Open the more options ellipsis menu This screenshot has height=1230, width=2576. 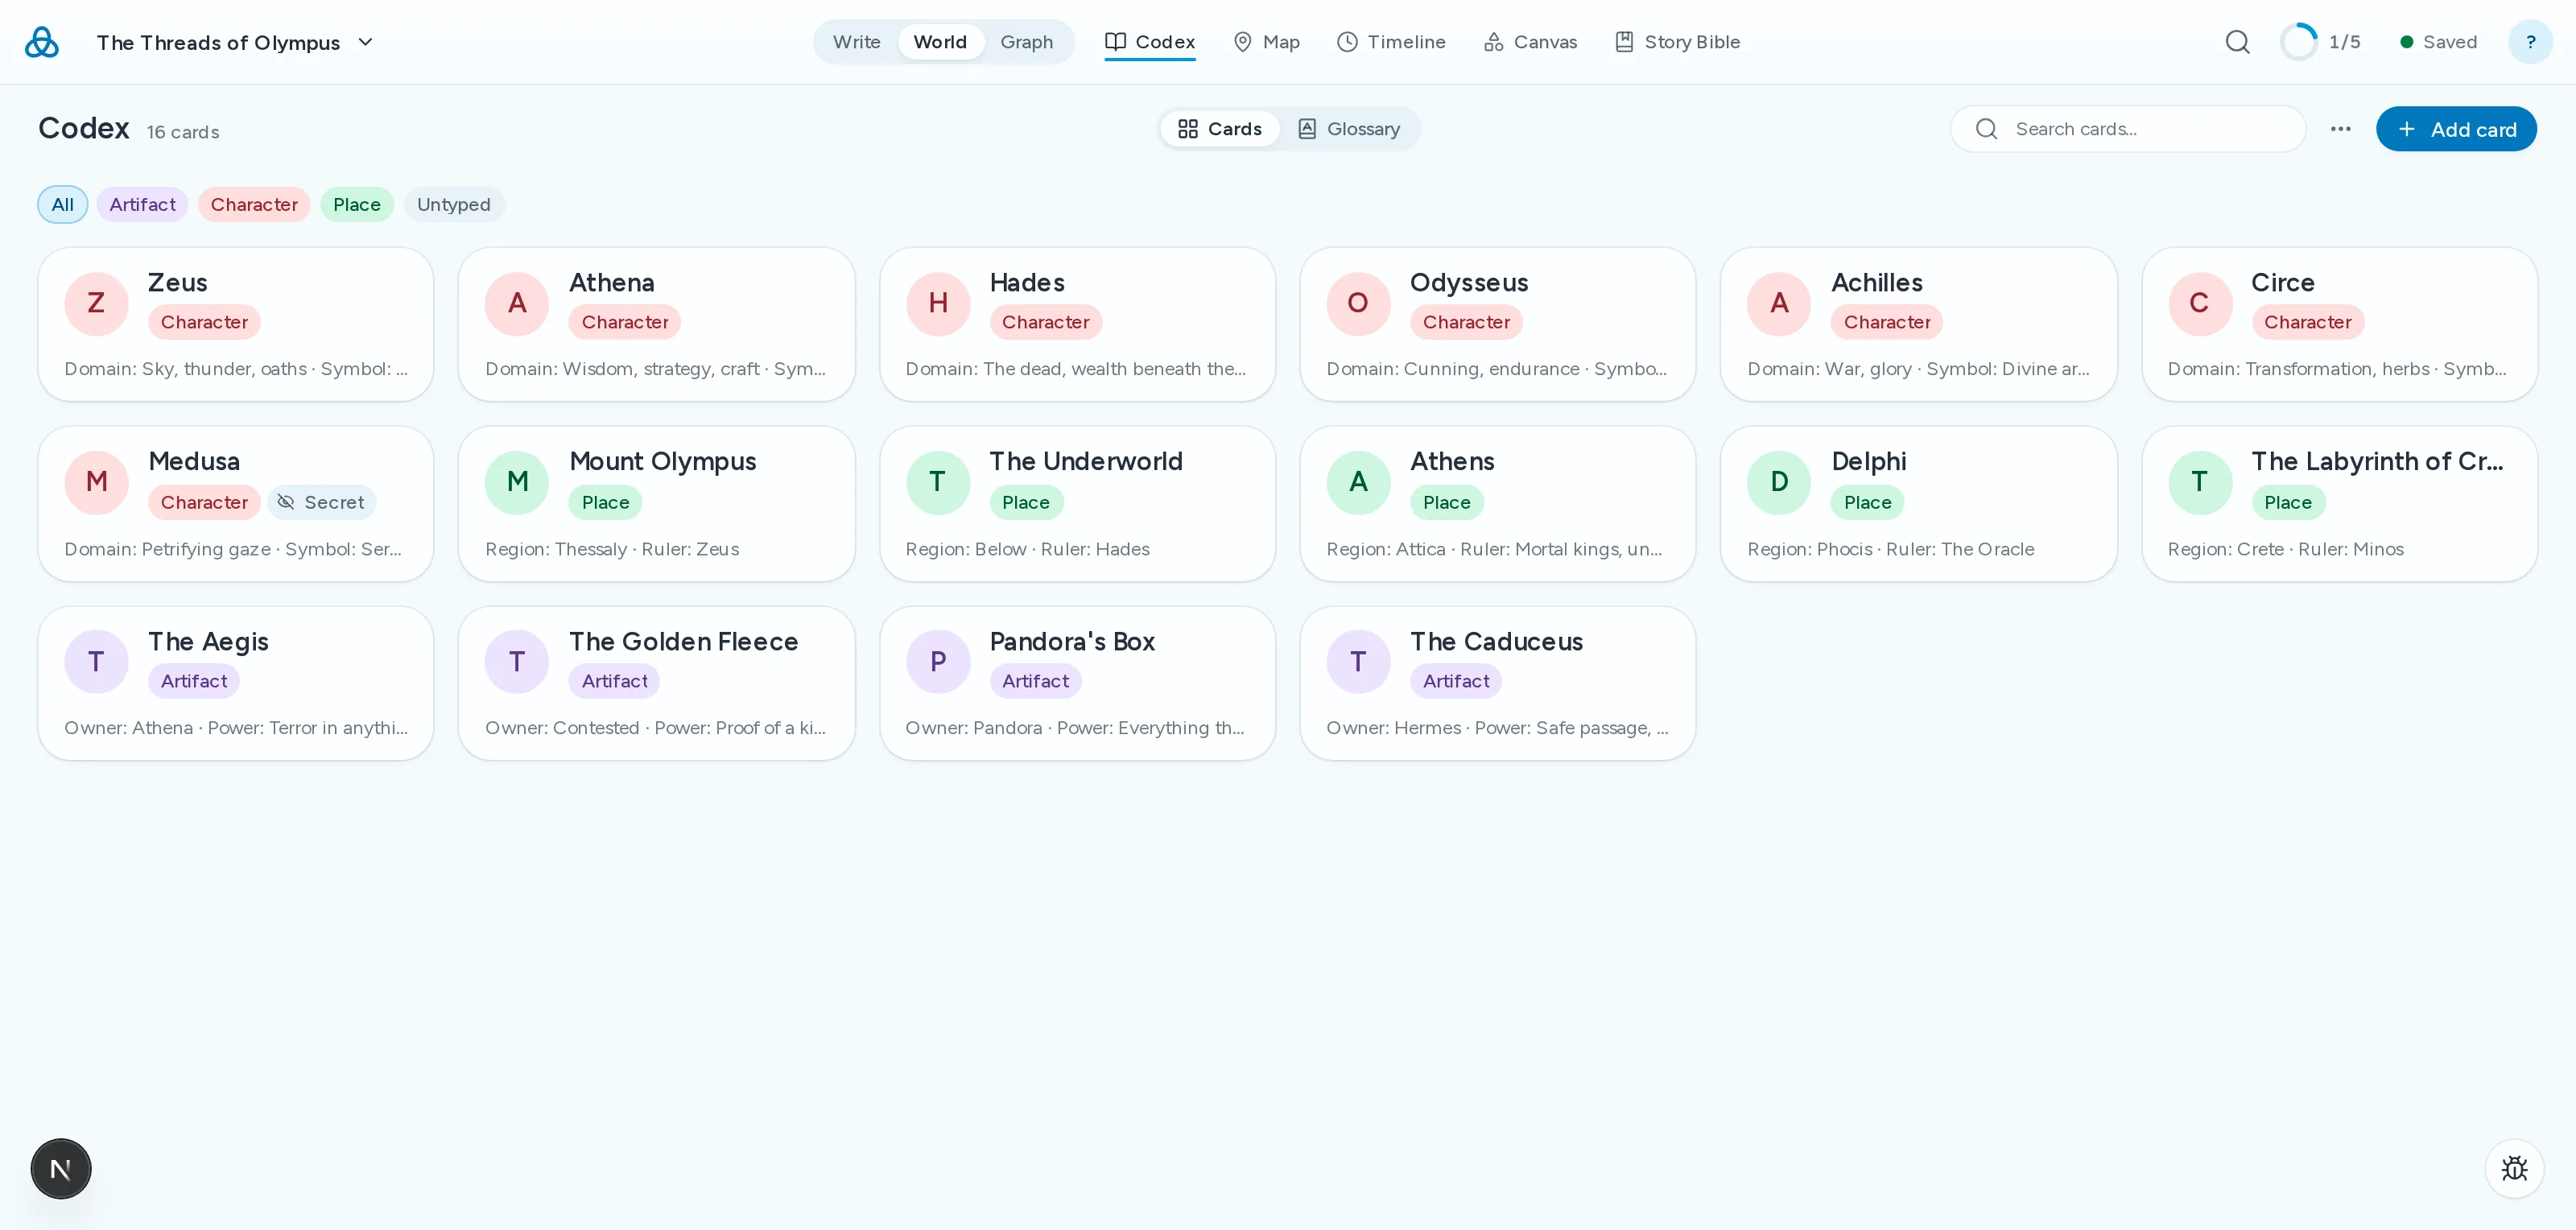point(2340,129)
